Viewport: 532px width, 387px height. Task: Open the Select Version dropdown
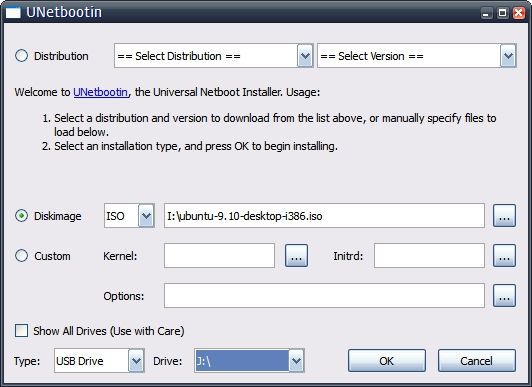[x=417, y=56]
